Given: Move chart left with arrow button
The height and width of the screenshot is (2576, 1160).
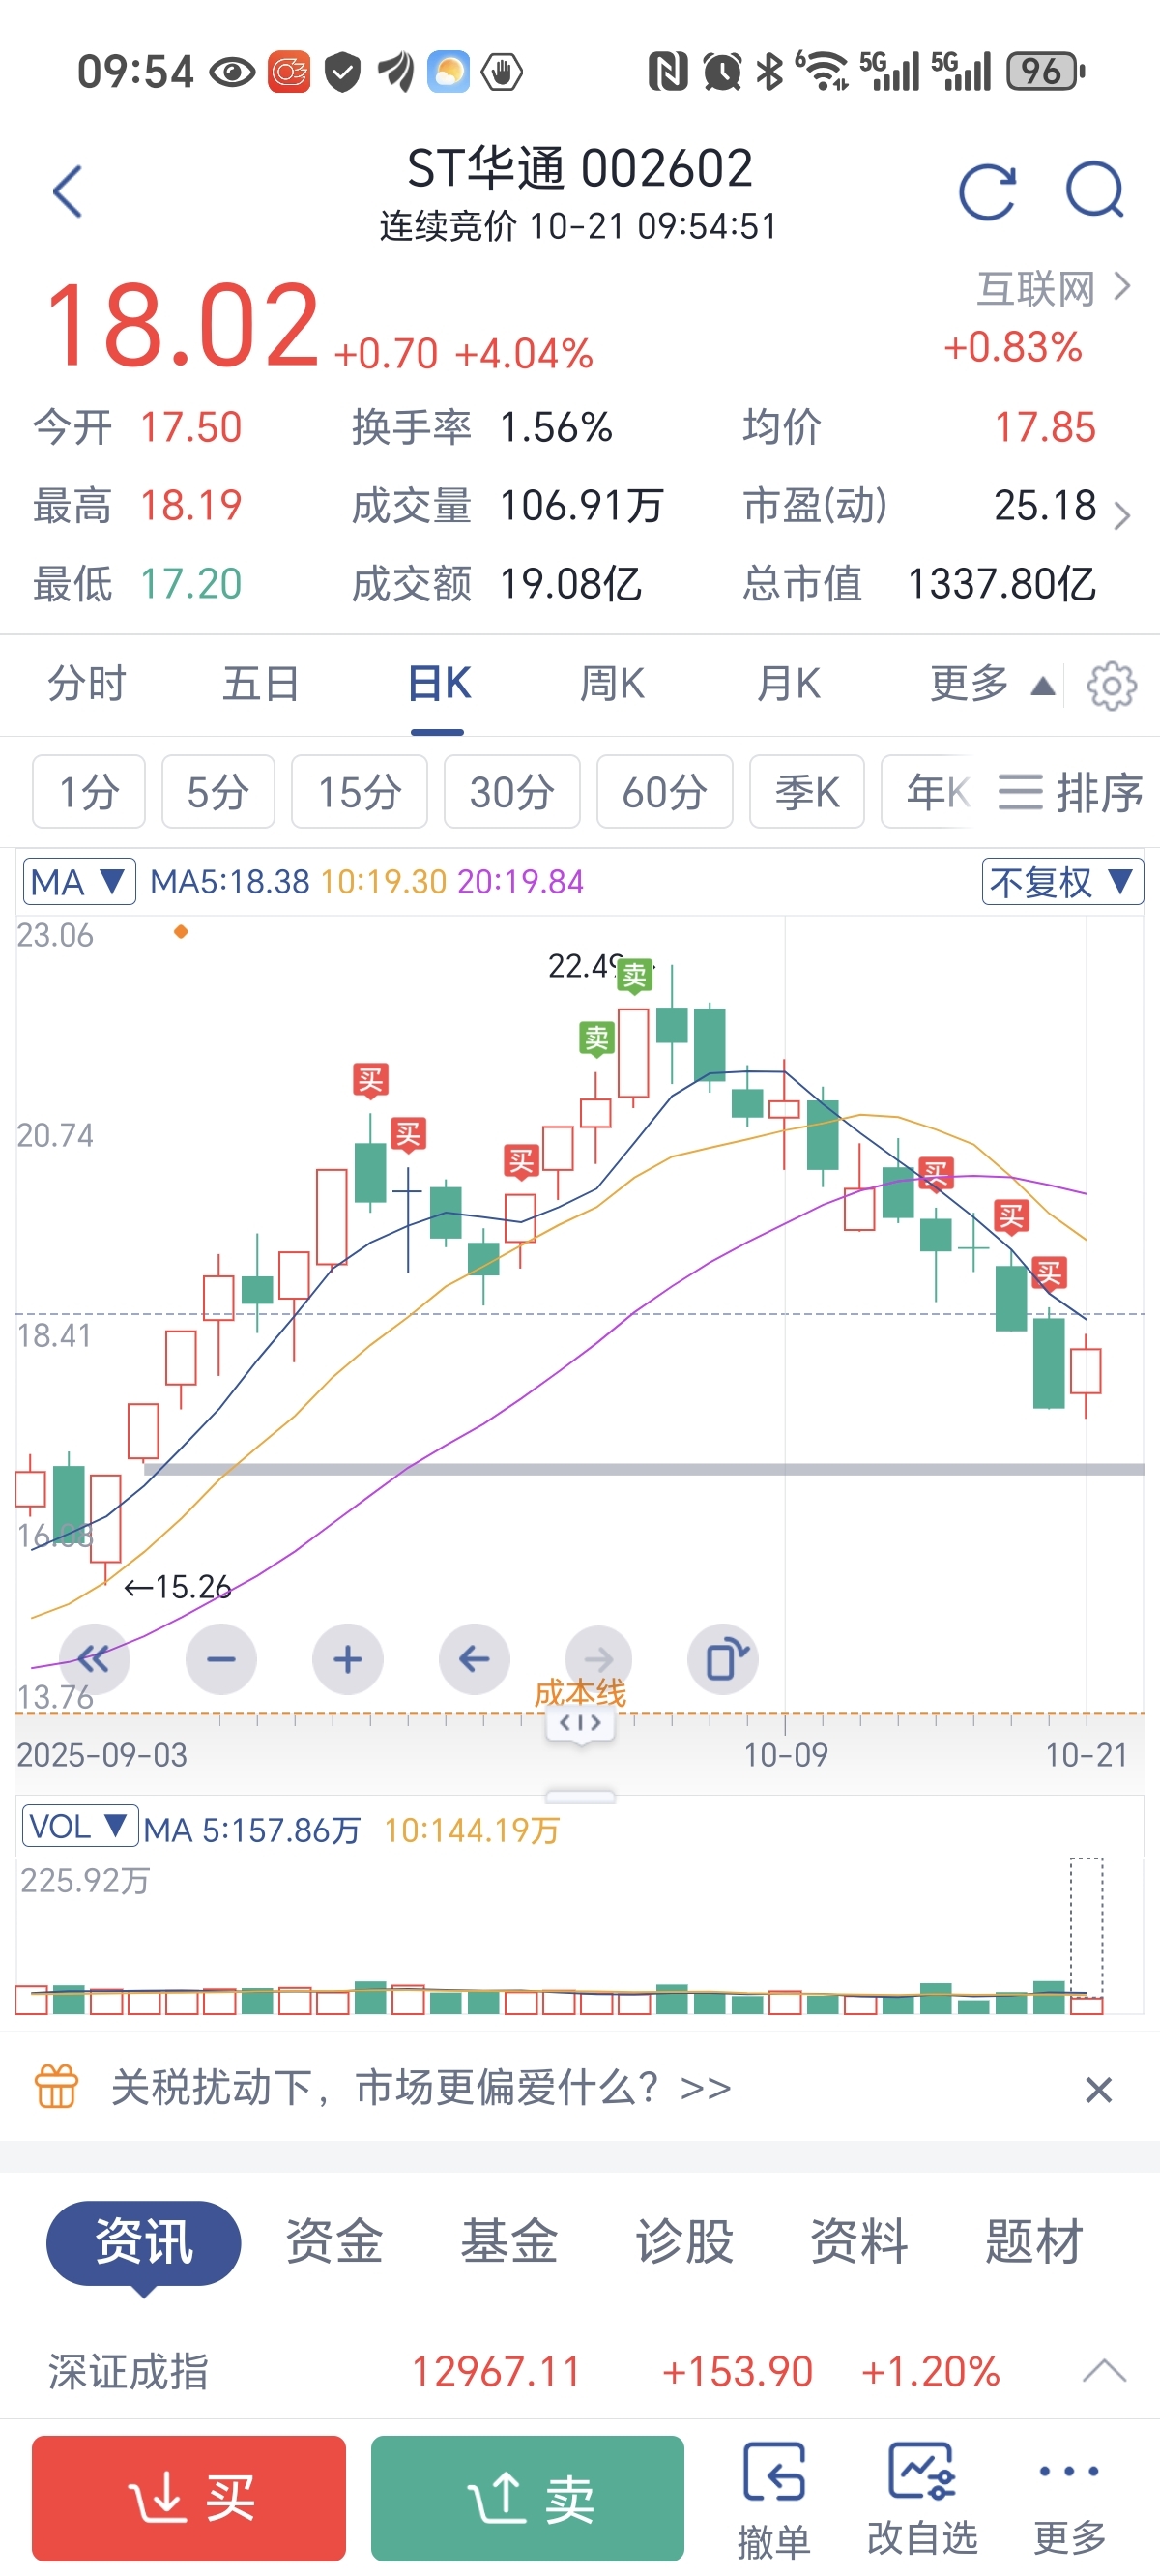Looking at the screenshot, I should pyautogui.click(x=474, y=1660).
